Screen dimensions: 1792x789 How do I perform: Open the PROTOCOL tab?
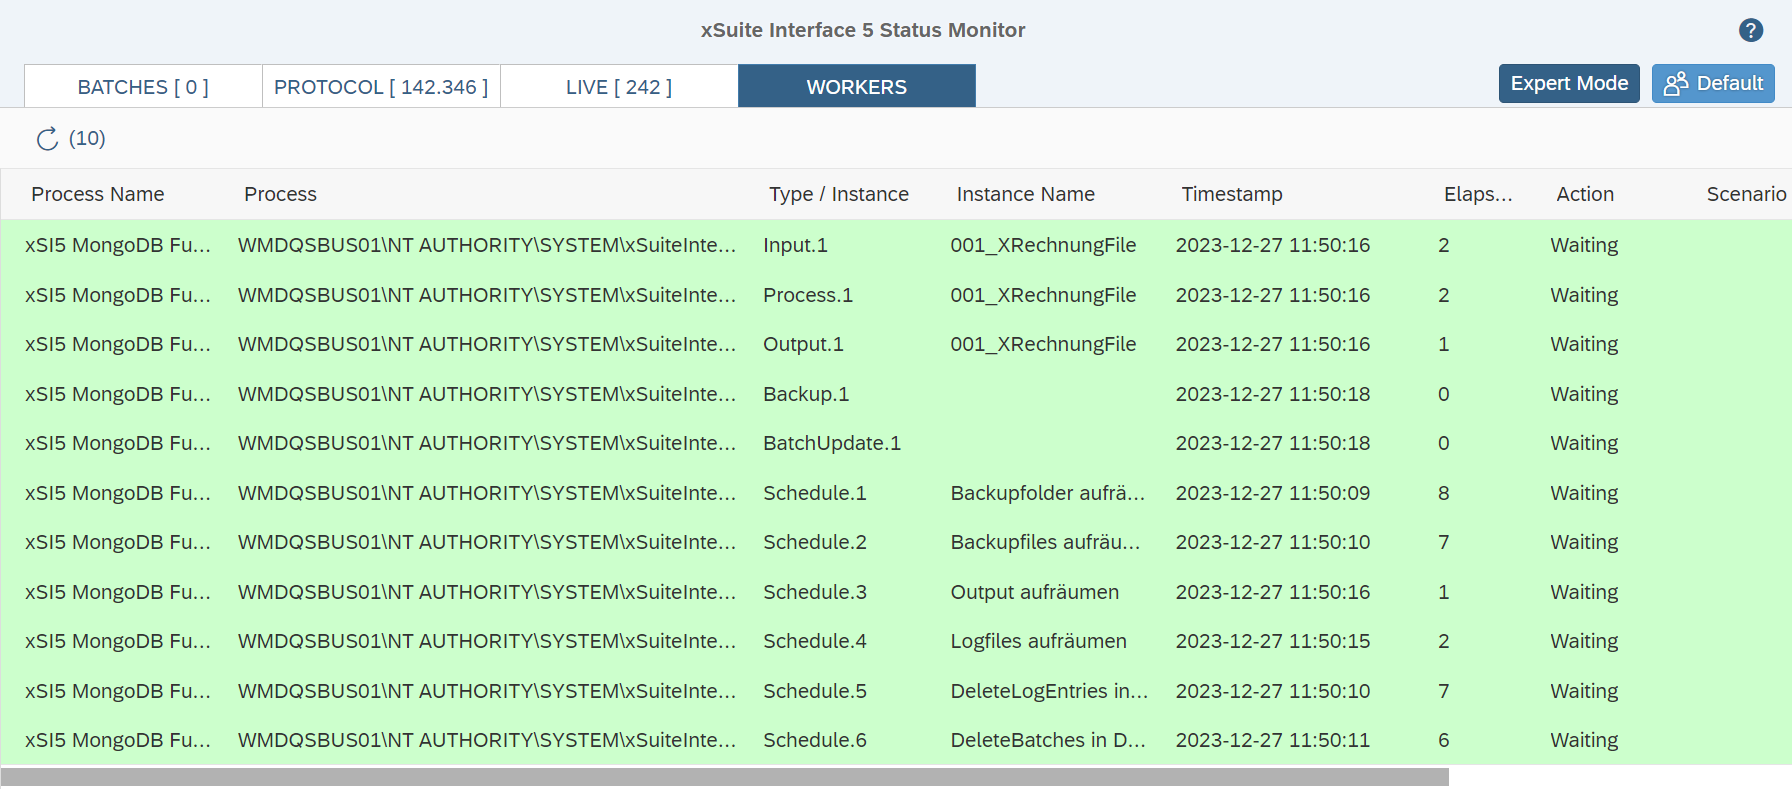pyautogui.click(x=381, y=87)
